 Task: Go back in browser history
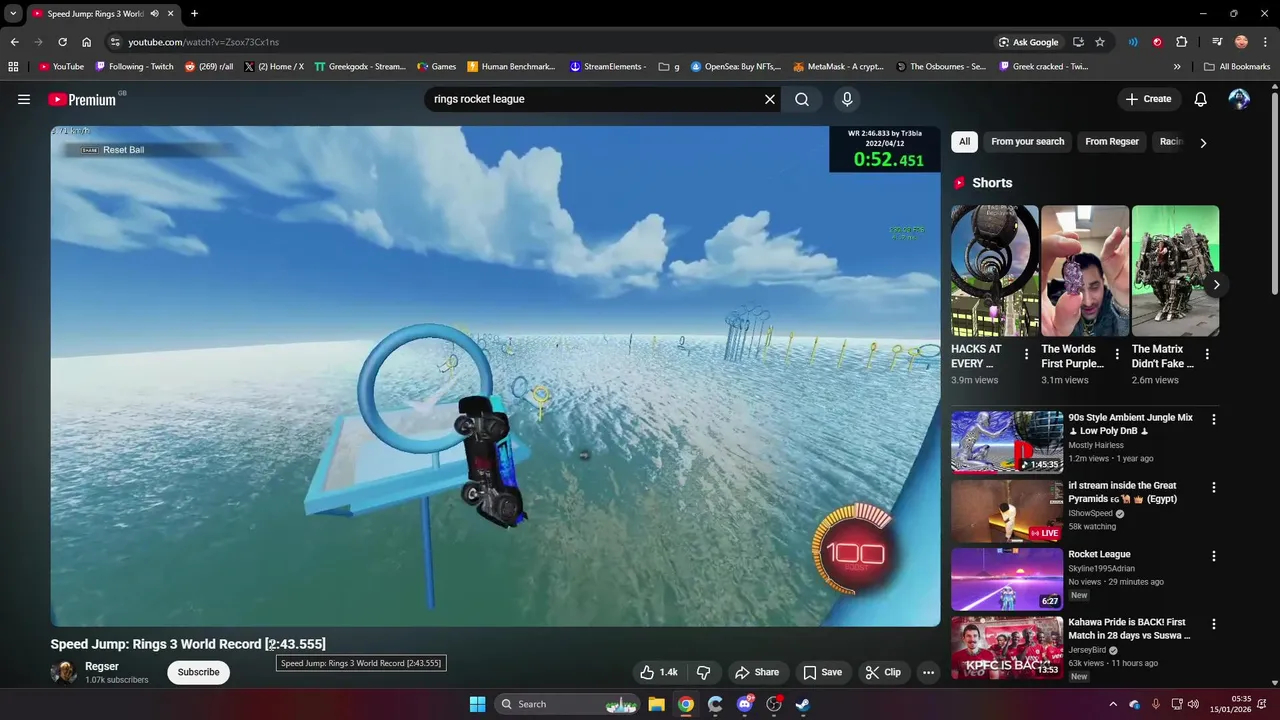coord(14,42)
